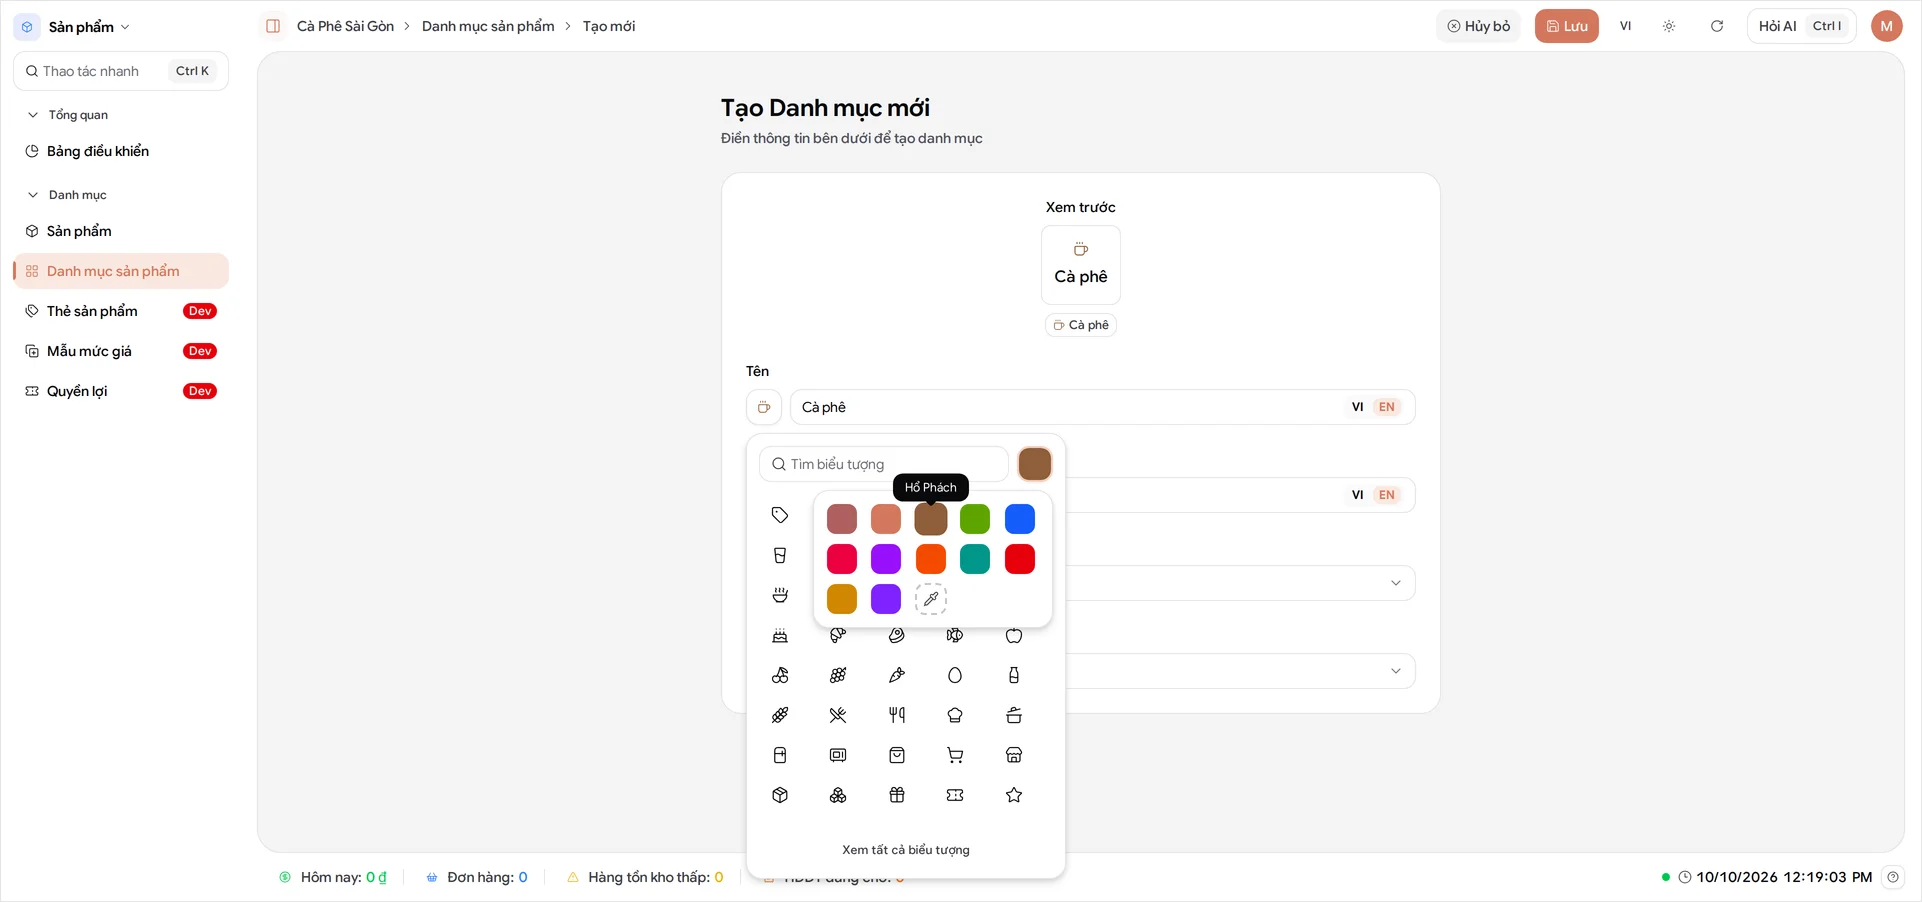Pick the carrot icon
The image size is (1922, 902).
[x=897, y=675]
